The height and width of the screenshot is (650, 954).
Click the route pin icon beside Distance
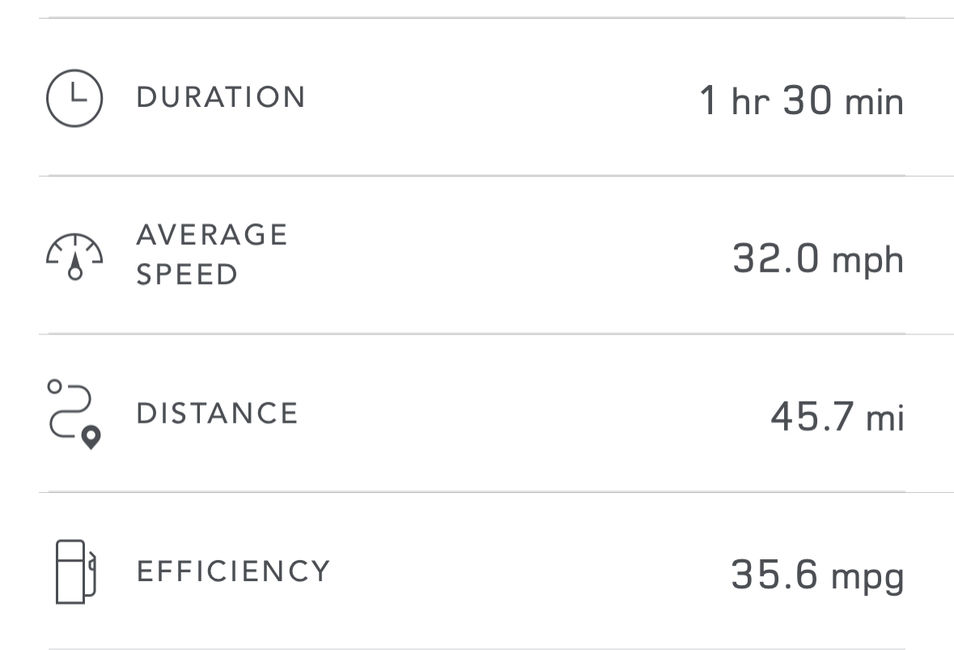[x=74, y=414]
